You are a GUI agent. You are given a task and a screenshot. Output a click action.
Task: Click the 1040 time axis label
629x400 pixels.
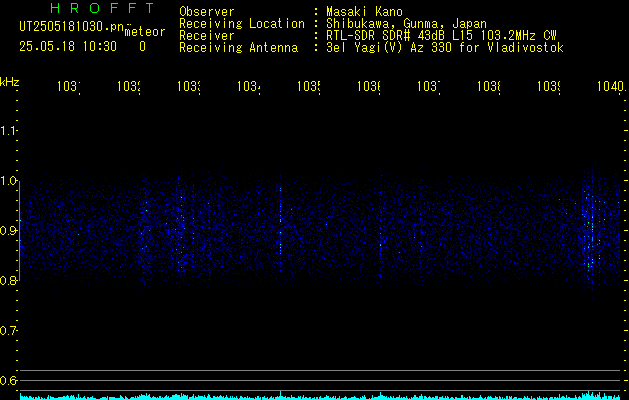pos(611,86)
